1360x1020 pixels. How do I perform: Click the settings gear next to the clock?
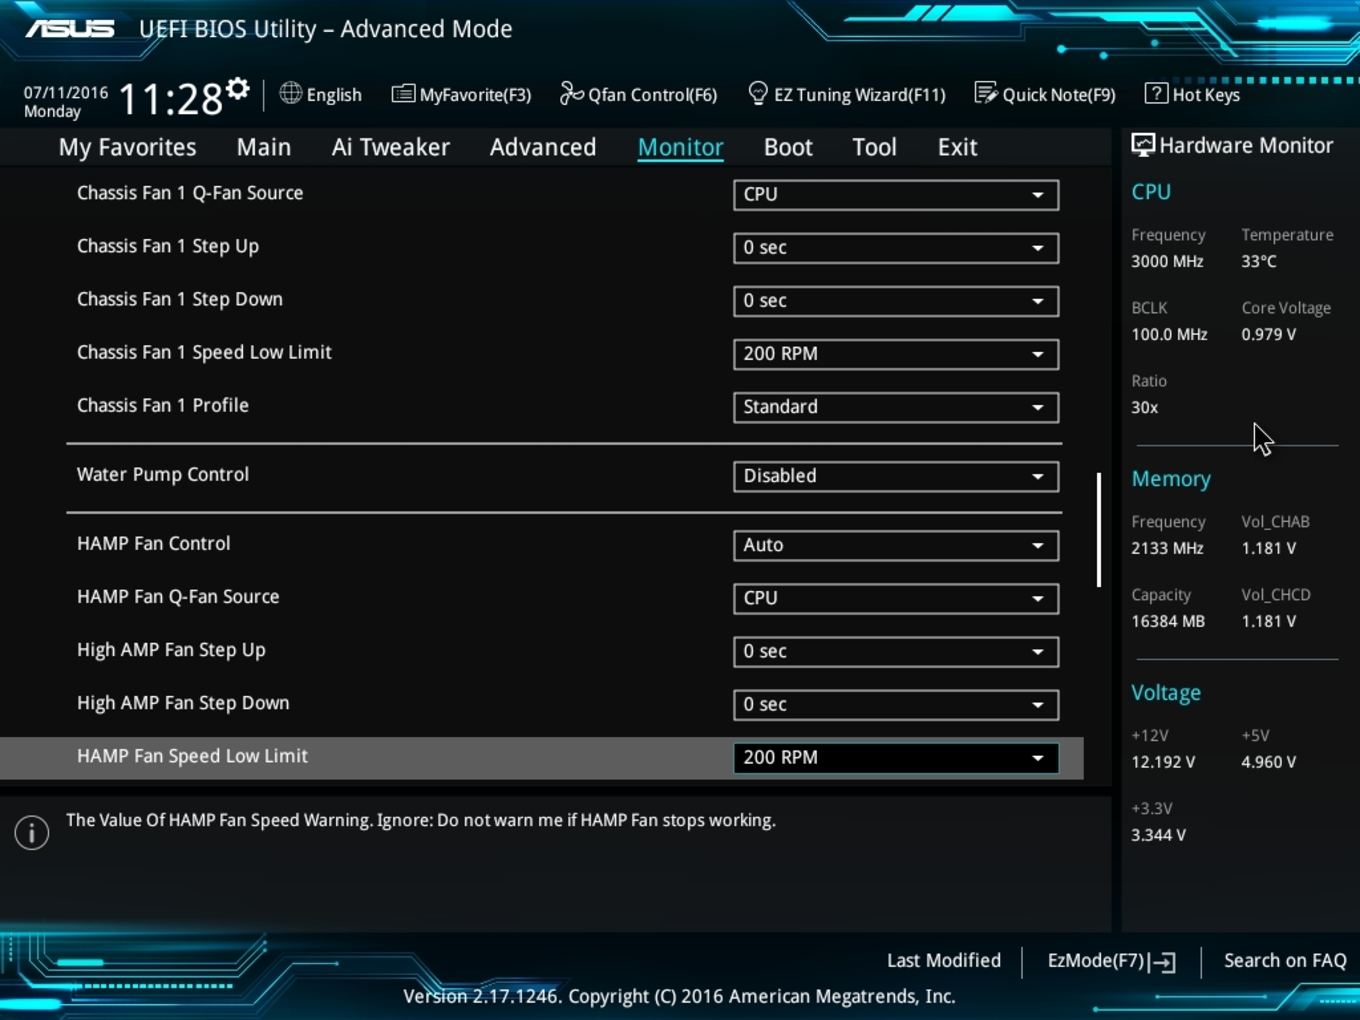click(x=237, y=89)
